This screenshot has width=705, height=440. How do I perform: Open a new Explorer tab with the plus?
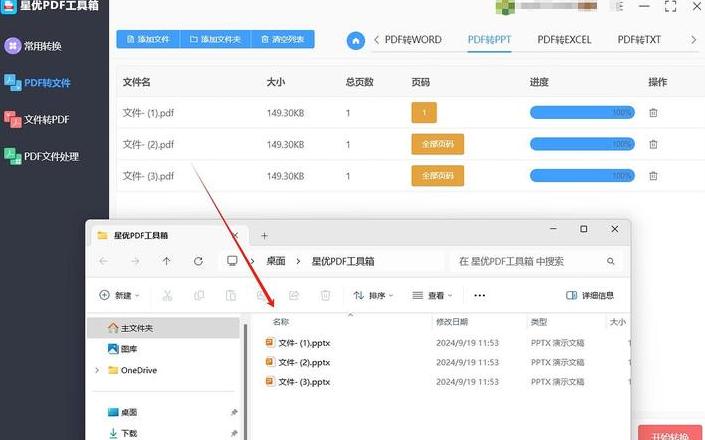264,236
